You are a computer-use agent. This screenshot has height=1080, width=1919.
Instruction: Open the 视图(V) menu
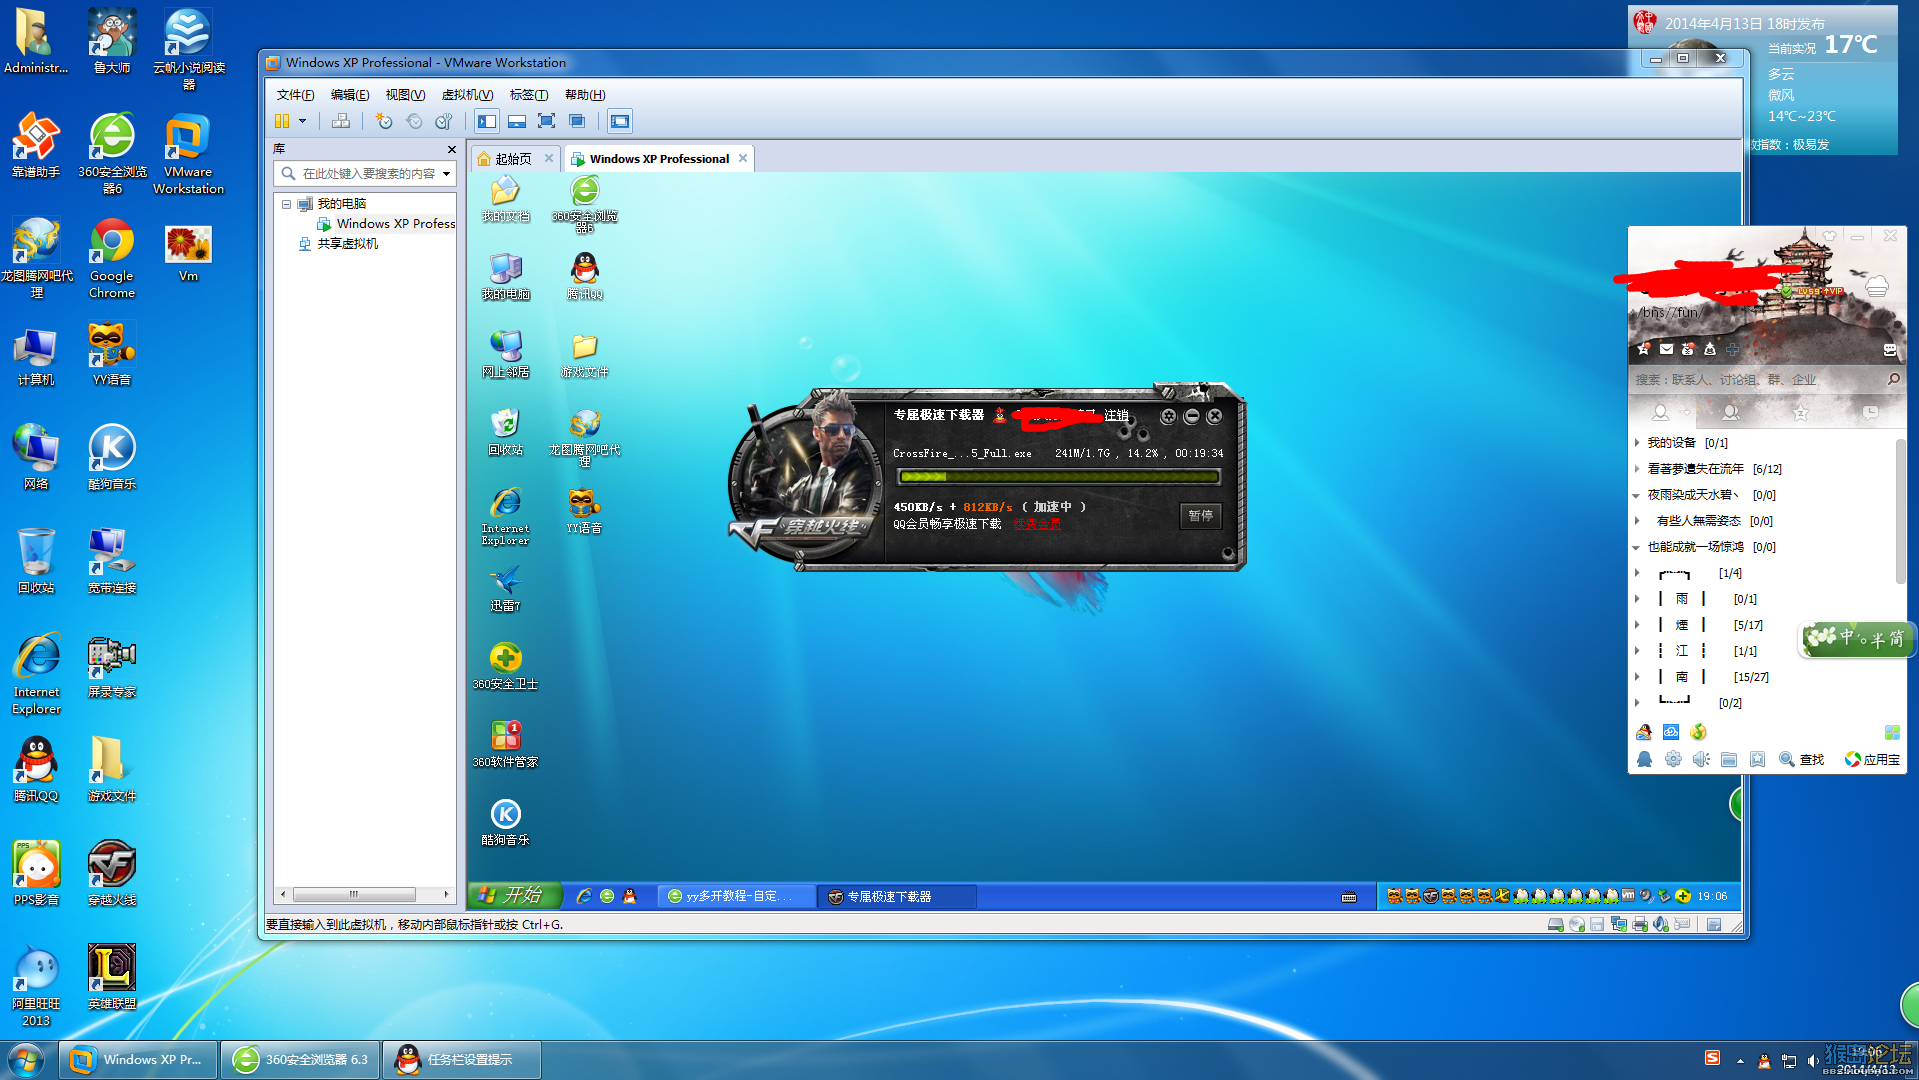405,95
